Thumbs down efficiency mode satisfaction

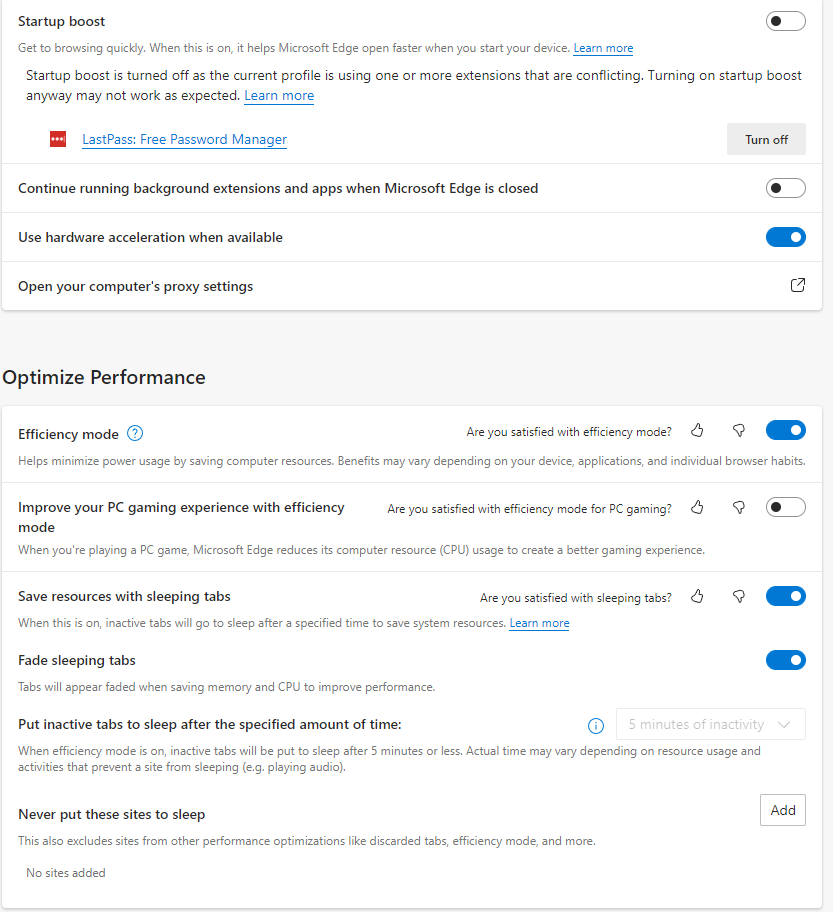[739, 430]
